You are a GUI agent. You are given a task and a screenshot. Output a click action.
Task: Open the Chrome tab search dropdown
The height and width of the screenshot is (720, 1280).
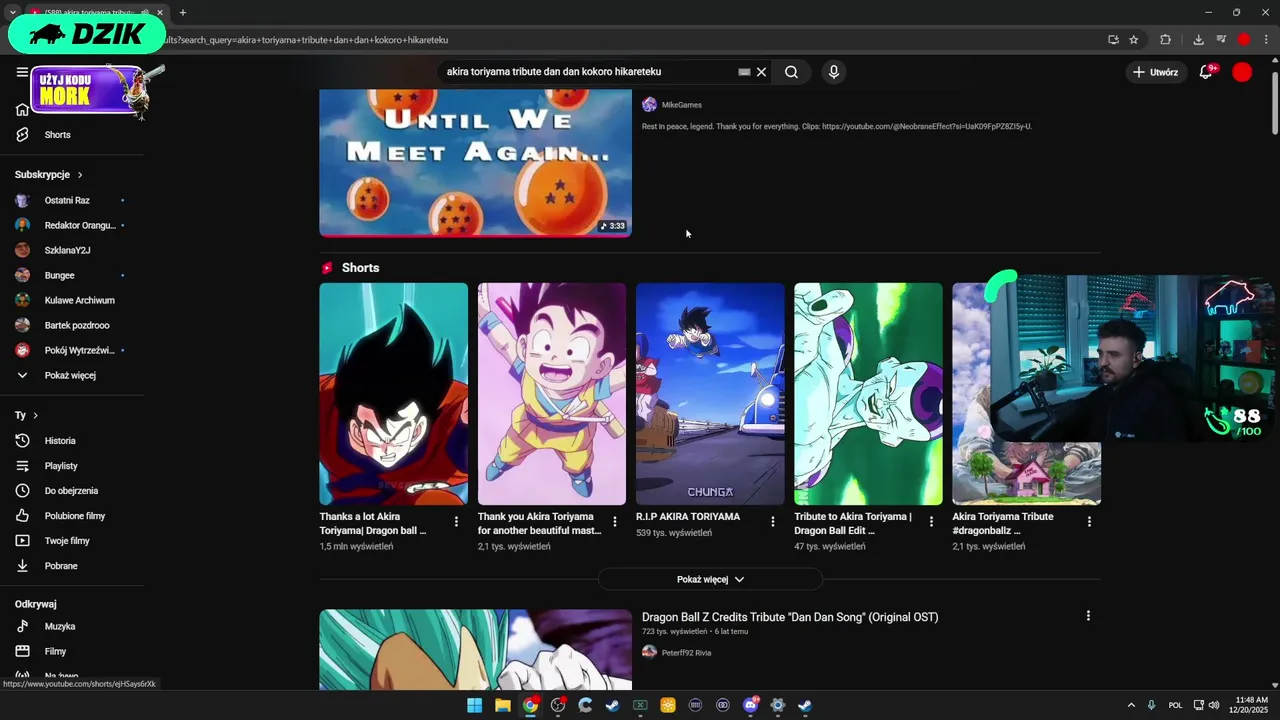tap(12, 13)
